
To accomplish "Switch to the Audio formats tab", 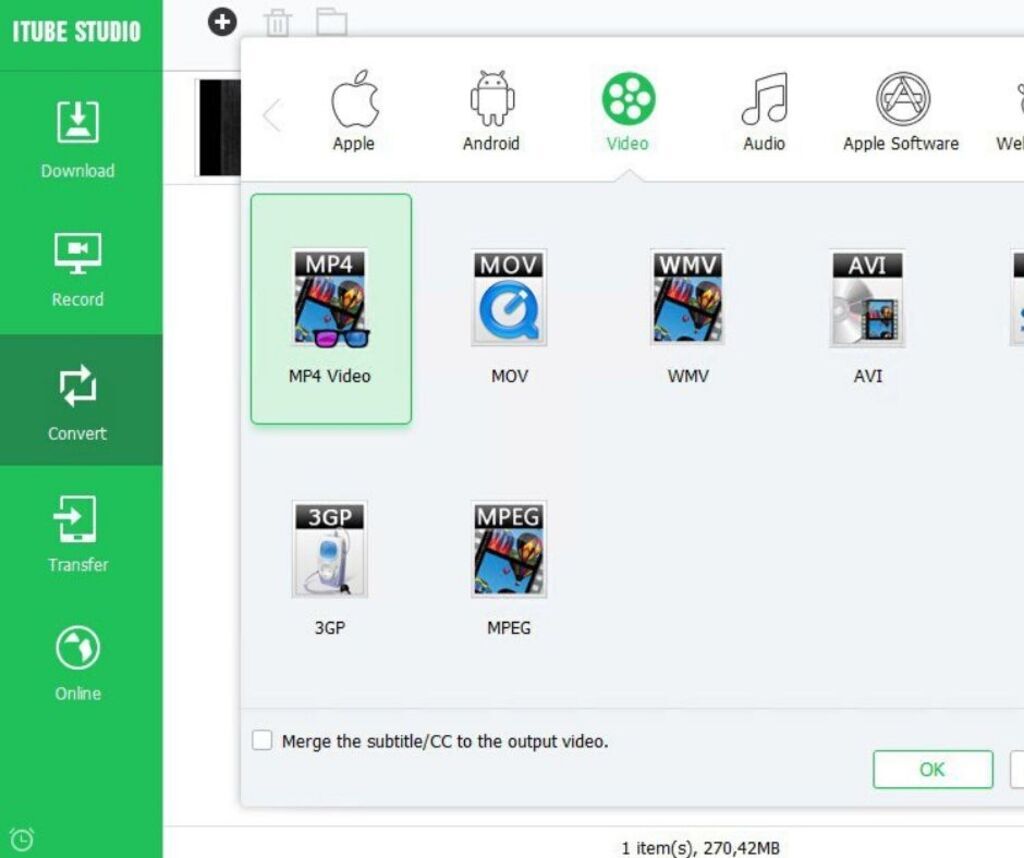I will tap(763, 111).
